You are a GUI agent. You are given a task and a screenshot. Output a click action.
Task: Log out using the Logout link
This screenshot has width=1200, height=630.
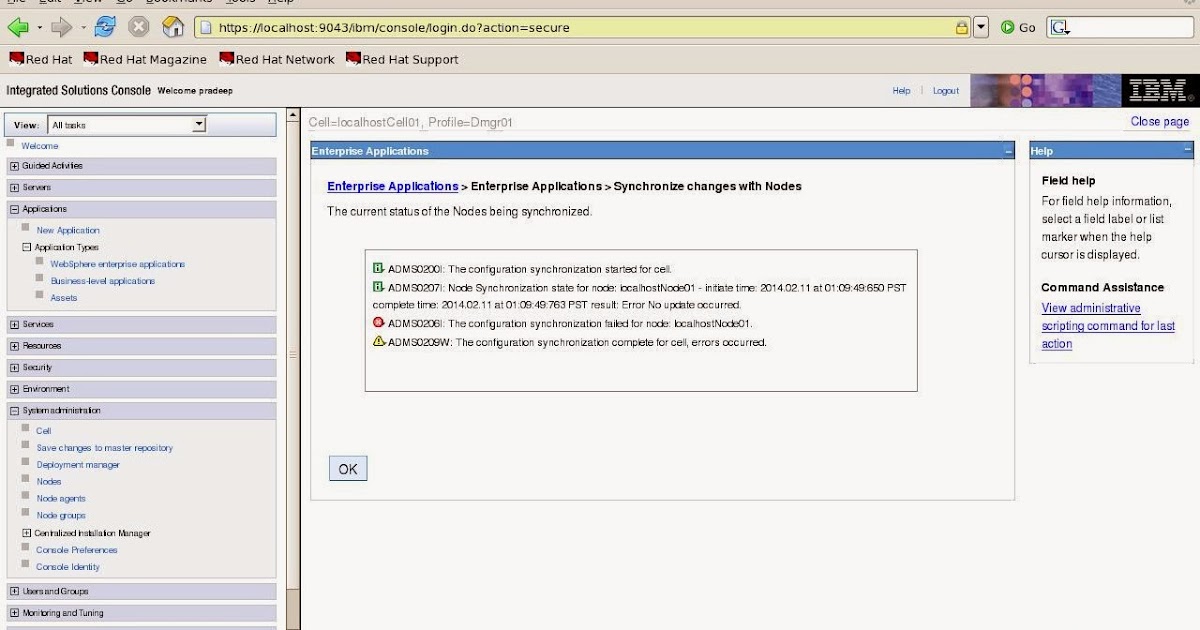[x=946, y=91]
